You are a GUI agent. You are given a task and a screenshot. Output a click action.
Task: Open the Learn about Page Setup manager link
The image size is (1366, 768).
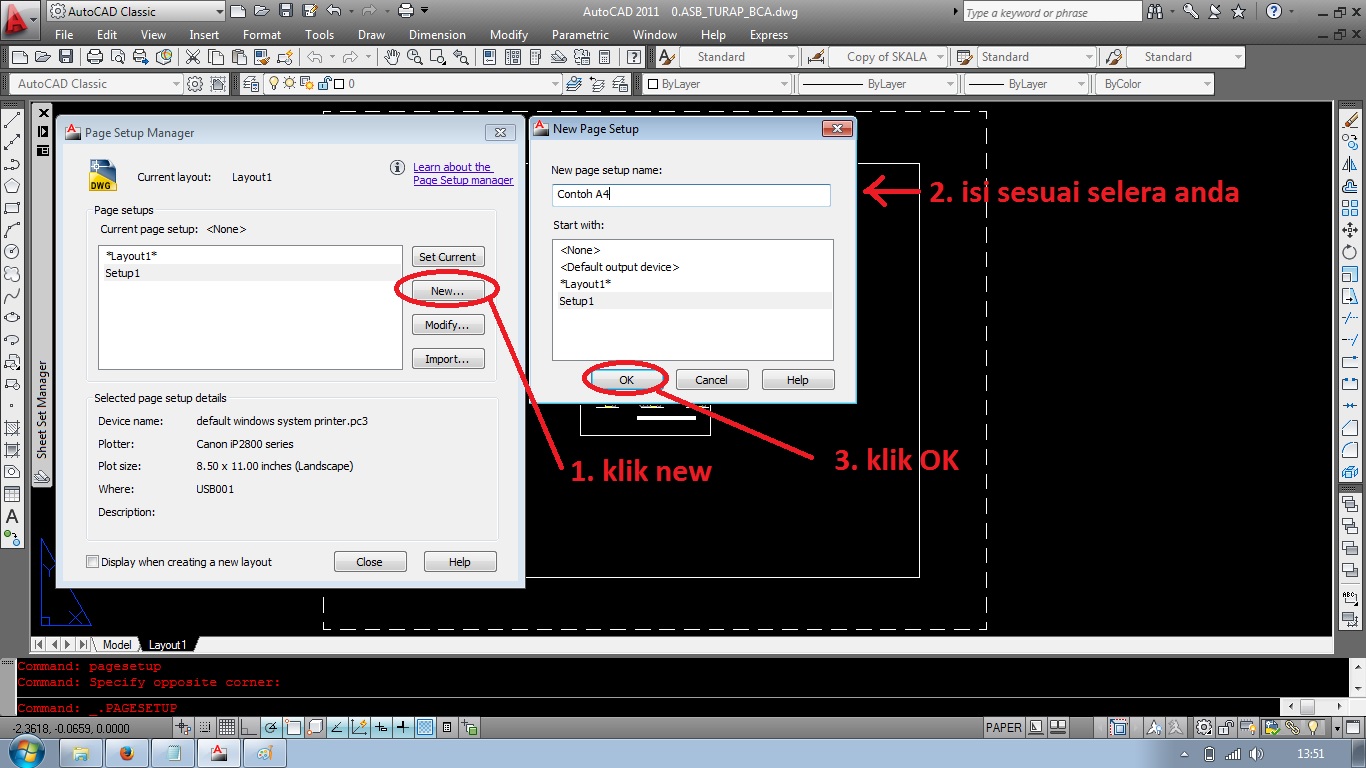(x=463, y=173)
